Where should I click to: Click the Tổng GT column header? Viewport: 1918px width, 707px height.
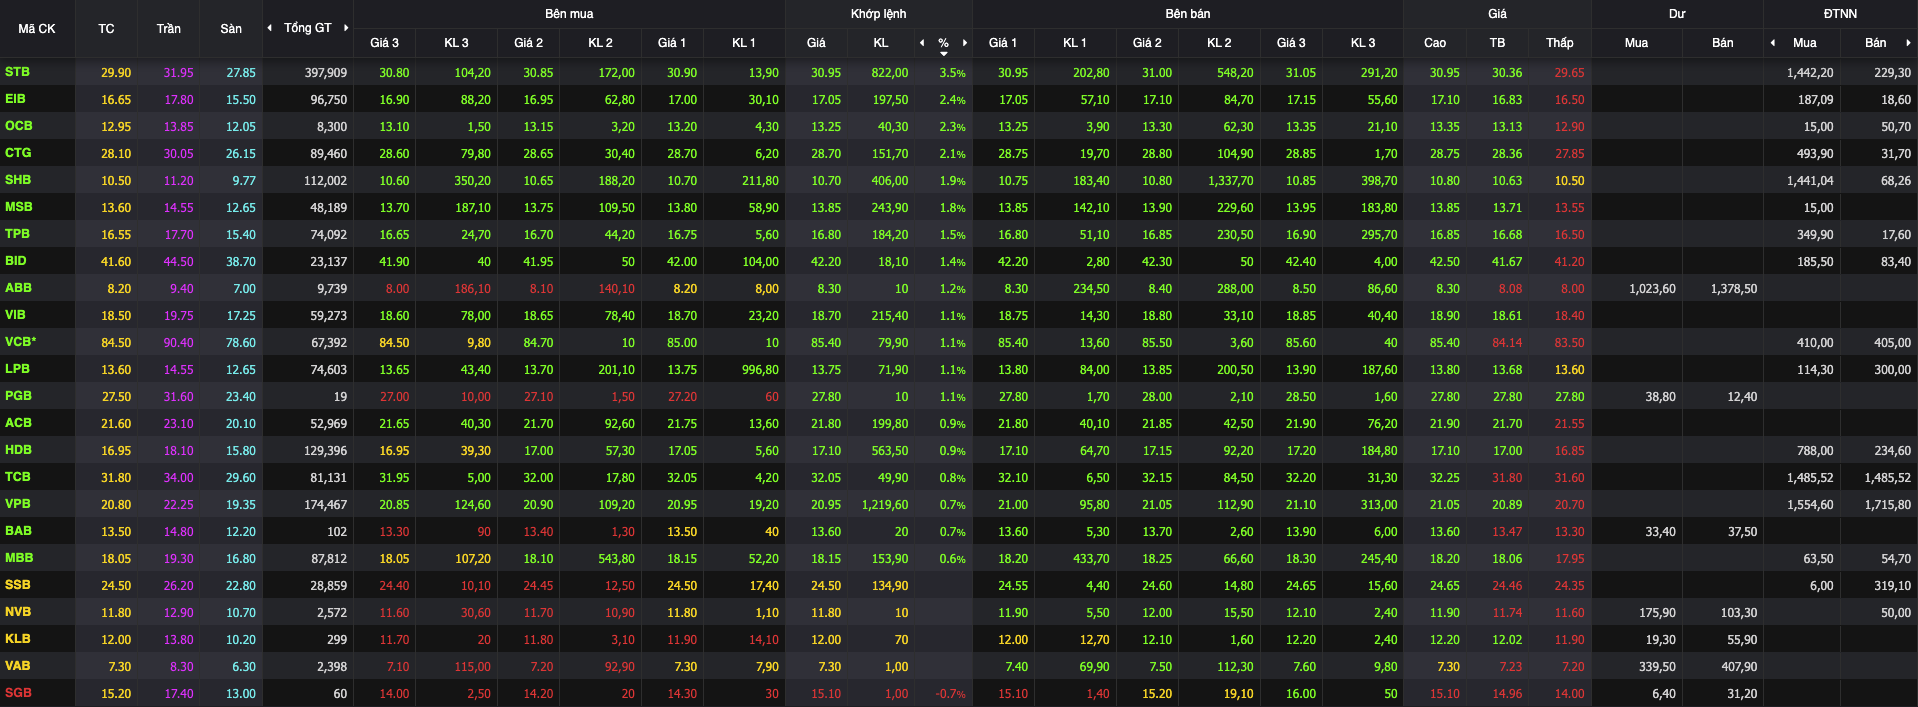tap(307, 28)
